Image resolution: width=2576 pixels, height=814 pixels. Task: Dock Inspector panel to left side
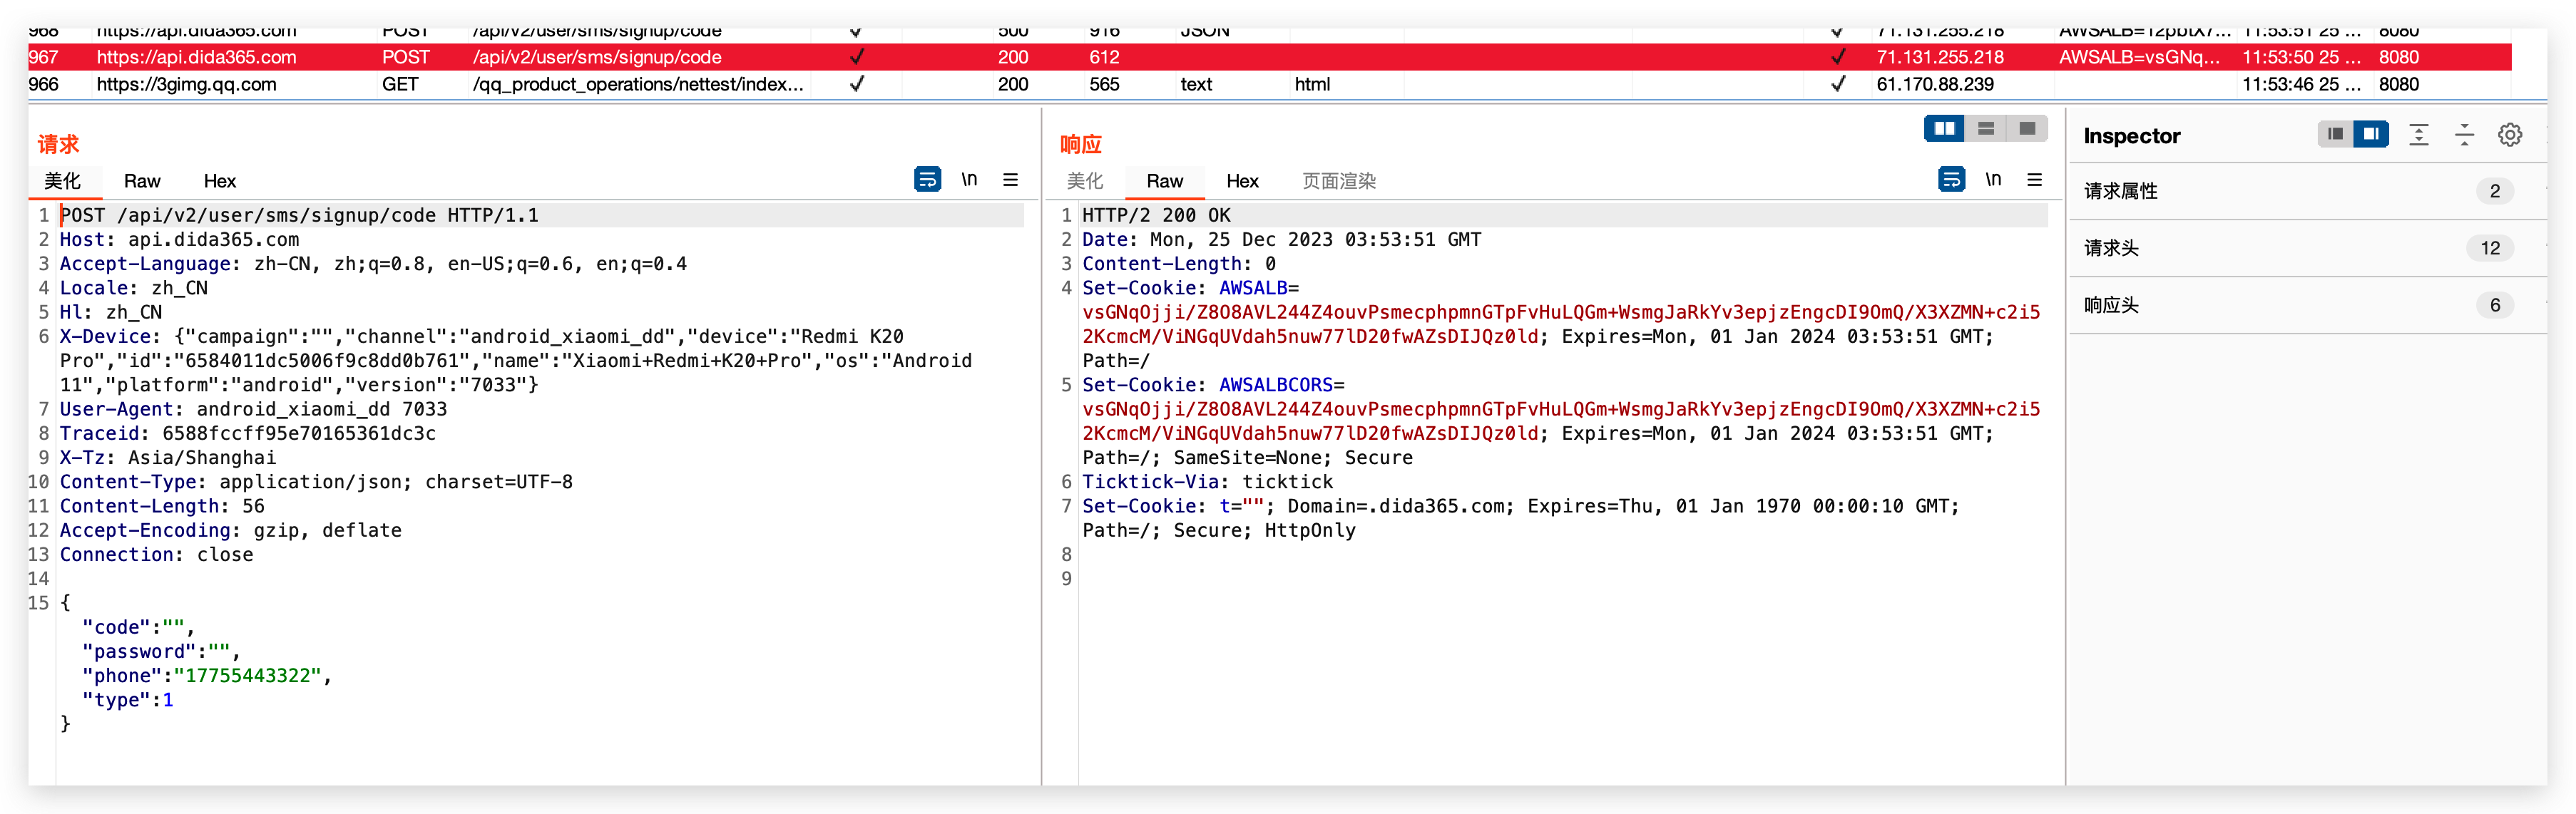[x=2335, y=134]
